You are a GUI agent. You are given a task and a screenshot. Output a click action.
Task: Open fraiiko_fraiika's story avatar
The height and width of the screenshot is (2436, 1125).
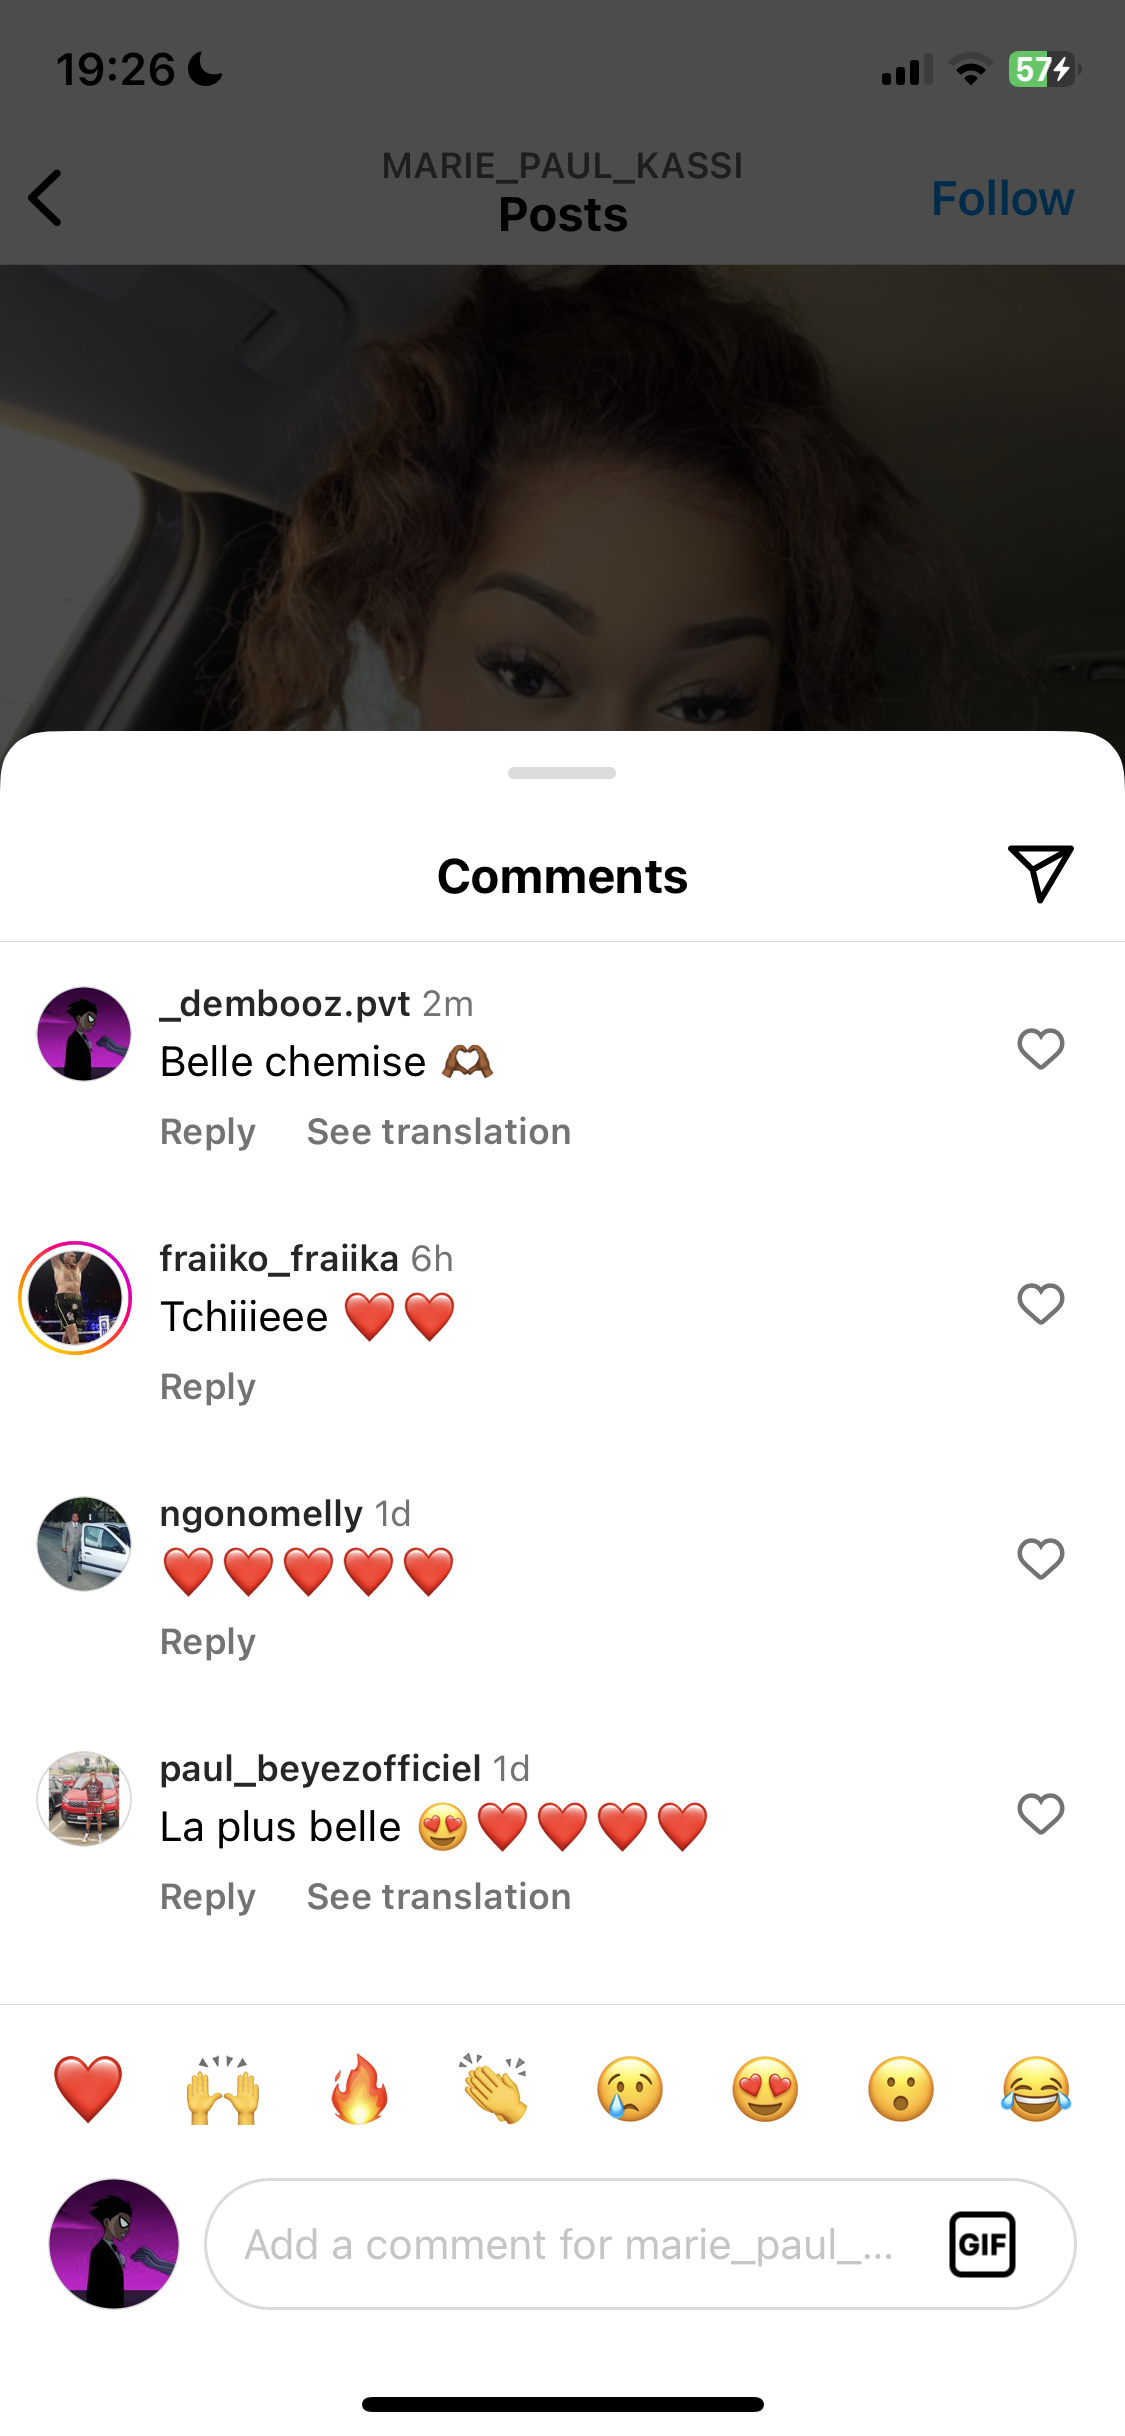pyautogui.click(x=75, y=1298)
